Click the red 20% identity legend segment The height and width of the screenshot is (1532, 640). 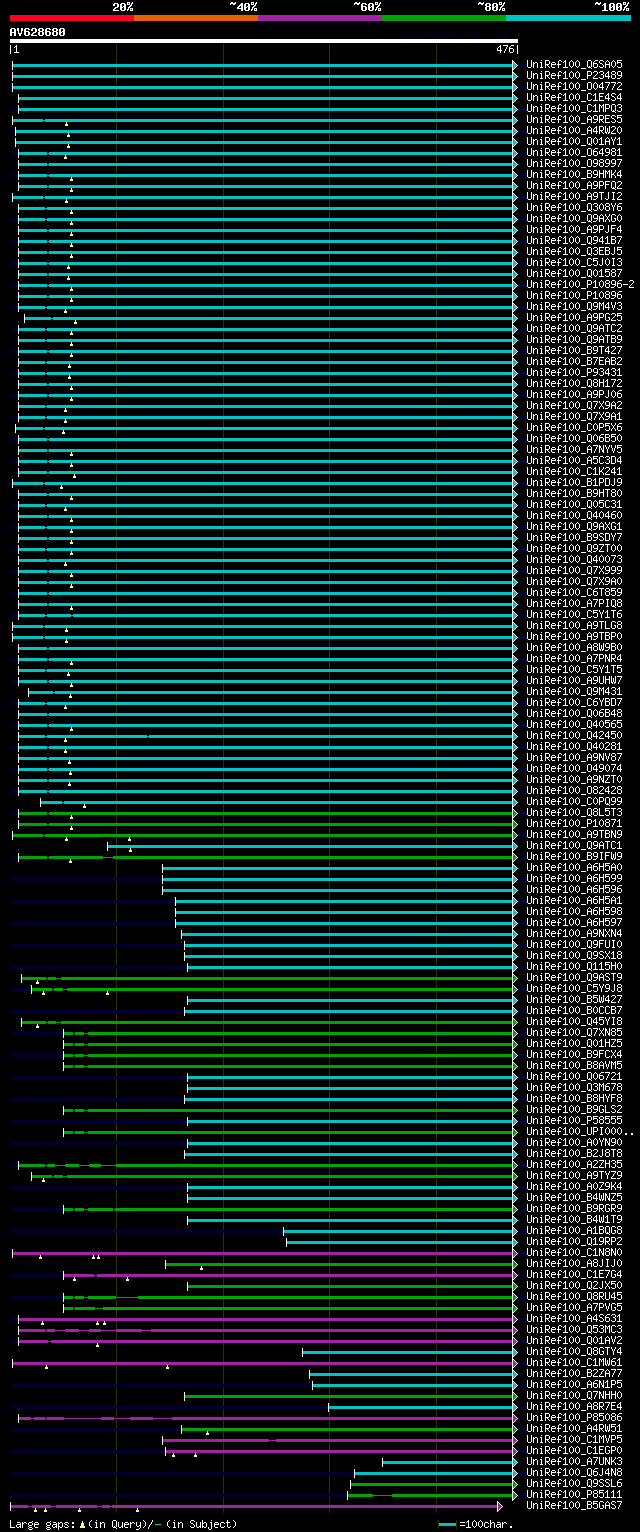pos(71,18)
